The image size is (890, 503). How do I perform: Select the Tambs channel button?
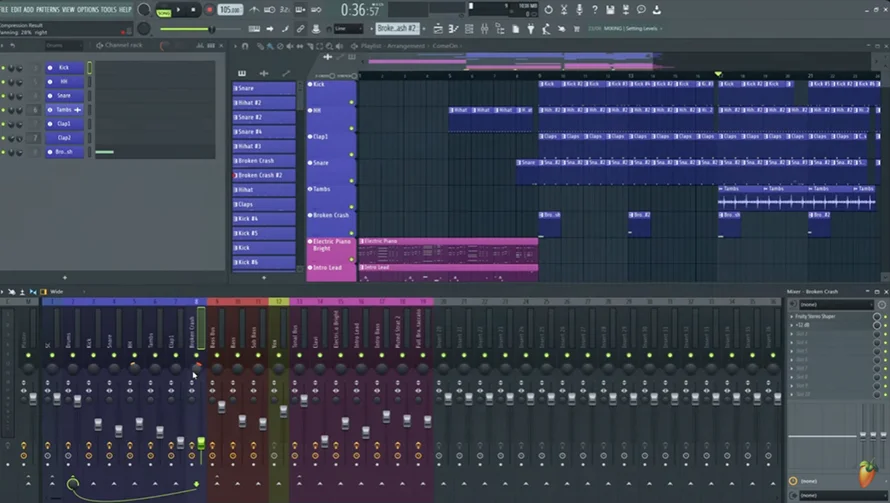(65, 110)
